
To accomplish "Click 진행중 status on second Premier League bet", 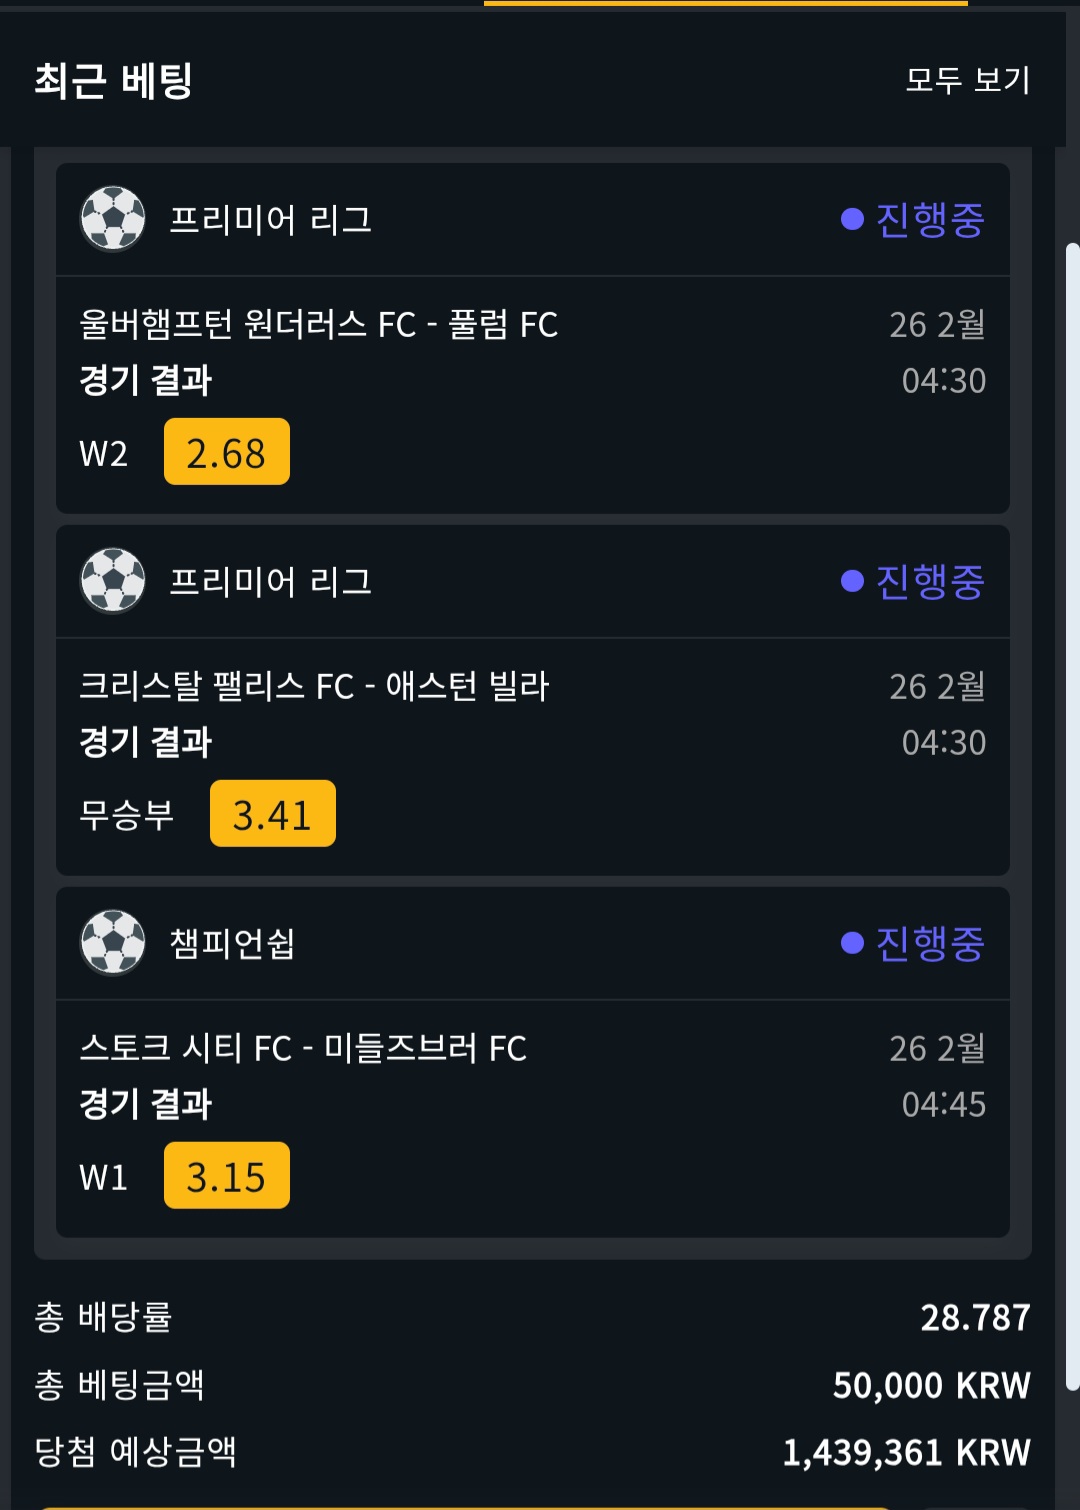I will (x=930, y=581).
